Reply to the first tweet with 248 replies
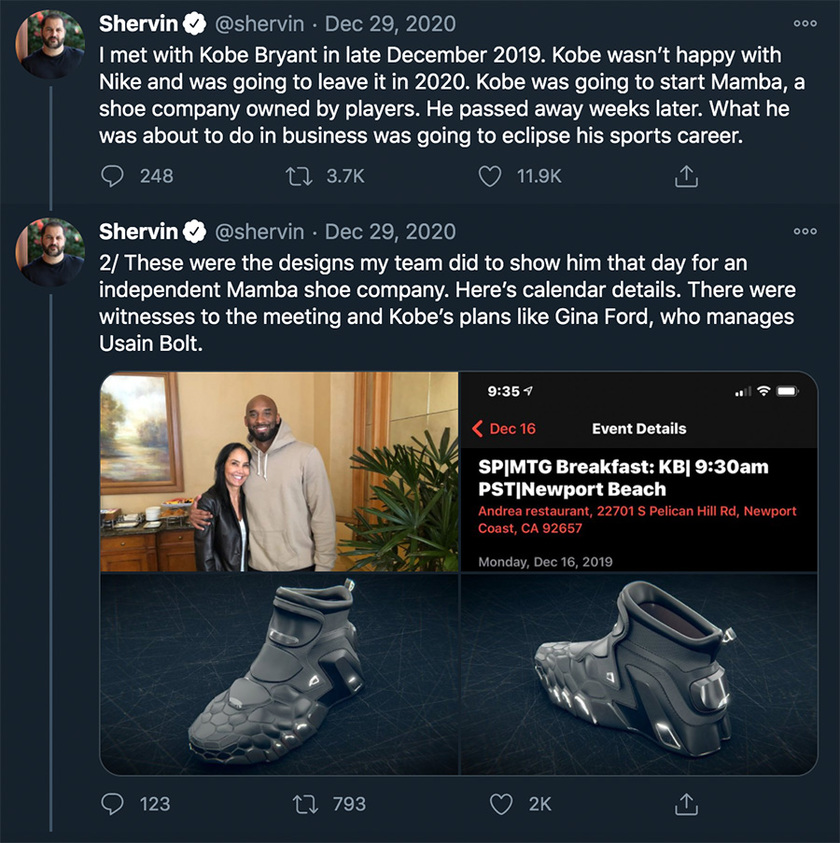Viewport: 840px width, 843px height. (113, 176)
